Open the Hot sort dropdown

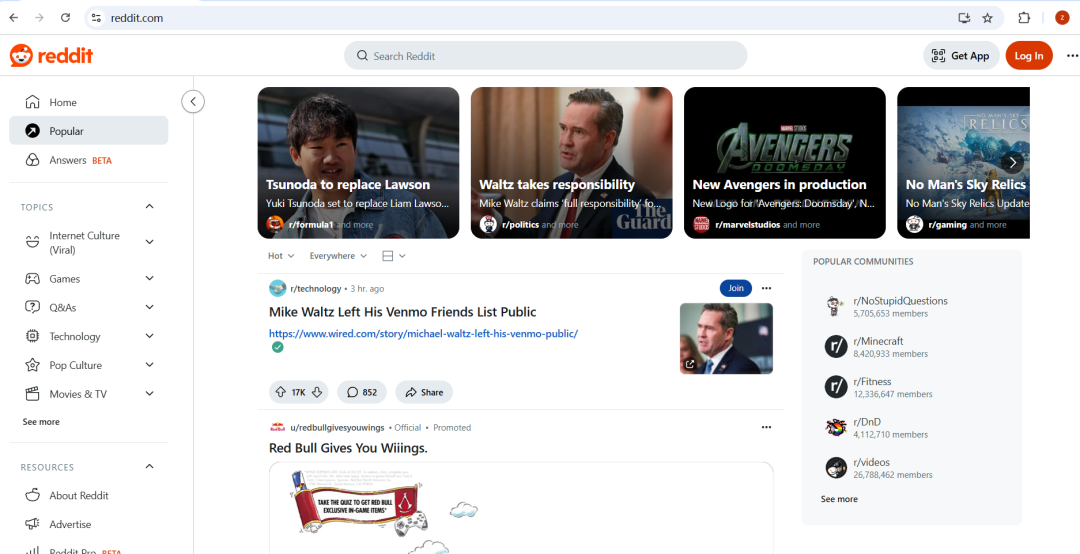(281, 256)
